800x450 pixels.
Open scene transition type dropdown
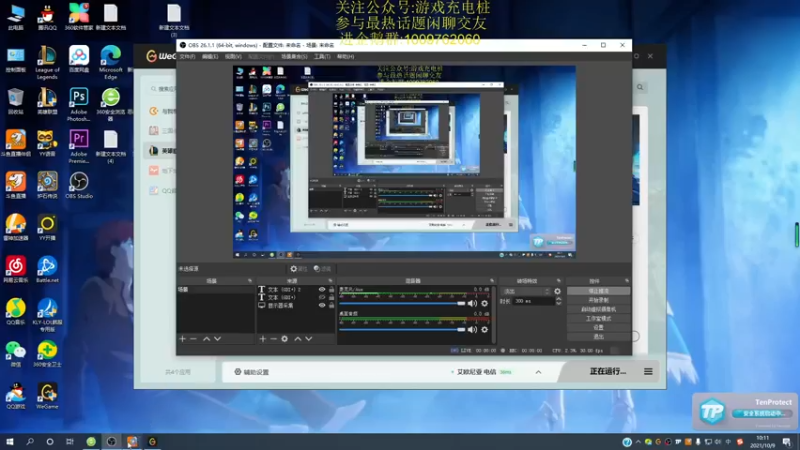point(526,291)
